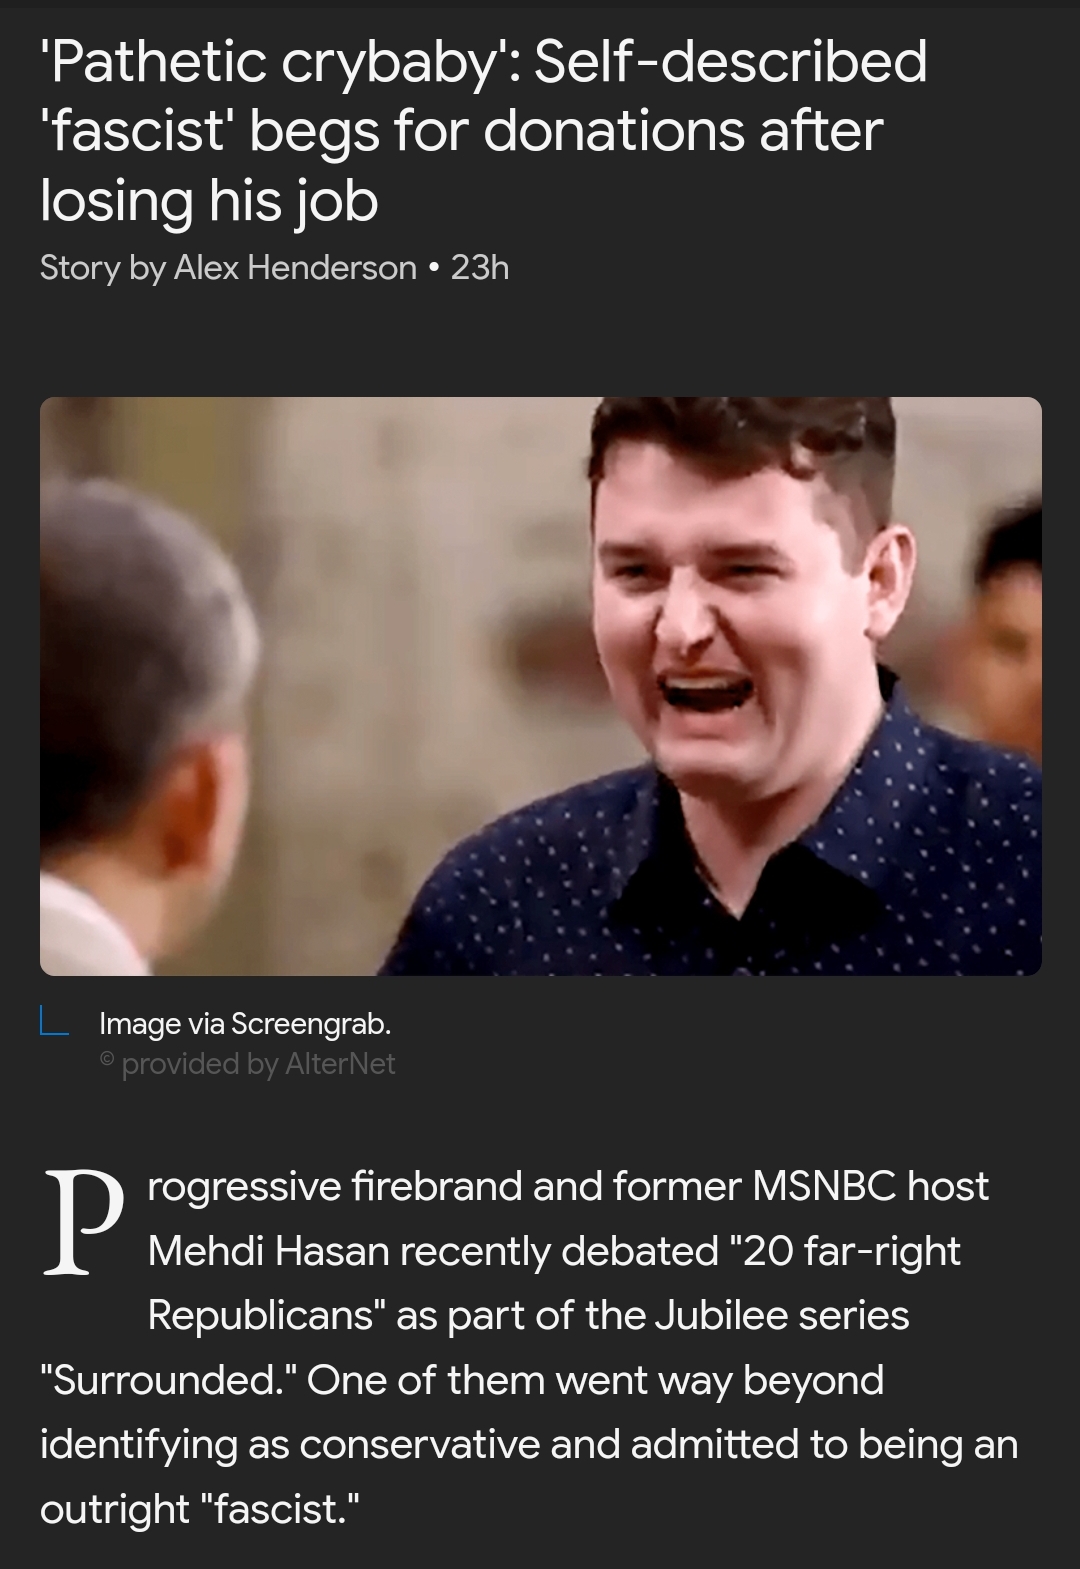1080x1569 pixels.
Task: Click 'losing his job' in headline
Action: click(209, 201)
